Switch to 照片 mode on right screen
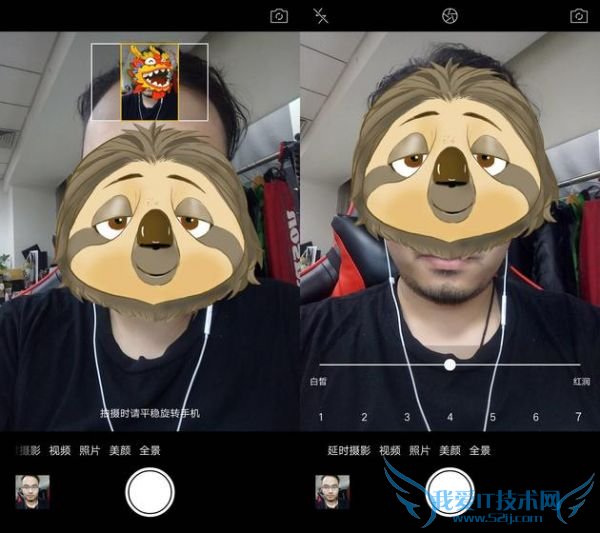The height and width of the screenshot is (533, 600). (420, 450)
